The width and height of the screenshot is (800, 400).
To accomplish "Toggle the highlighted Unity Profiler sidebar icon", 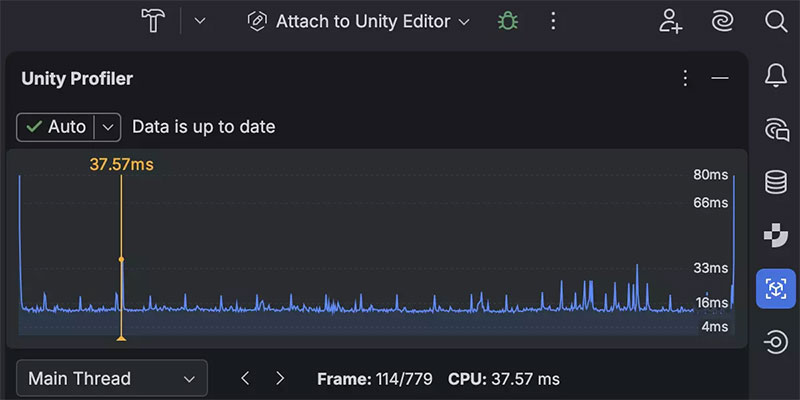I will [775, 289].
